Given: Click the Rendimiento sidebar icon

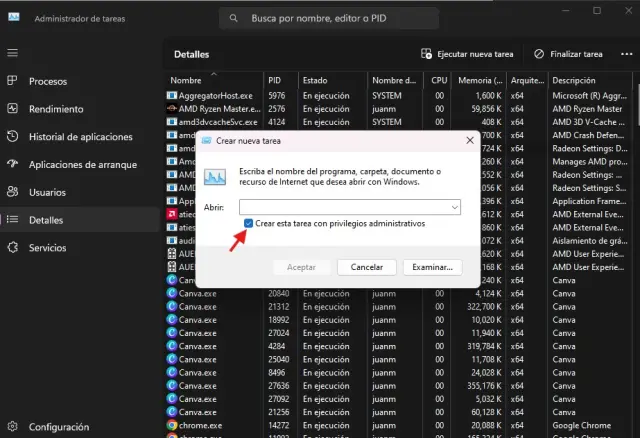Looking at the screenshot, I should pos(12,108).
